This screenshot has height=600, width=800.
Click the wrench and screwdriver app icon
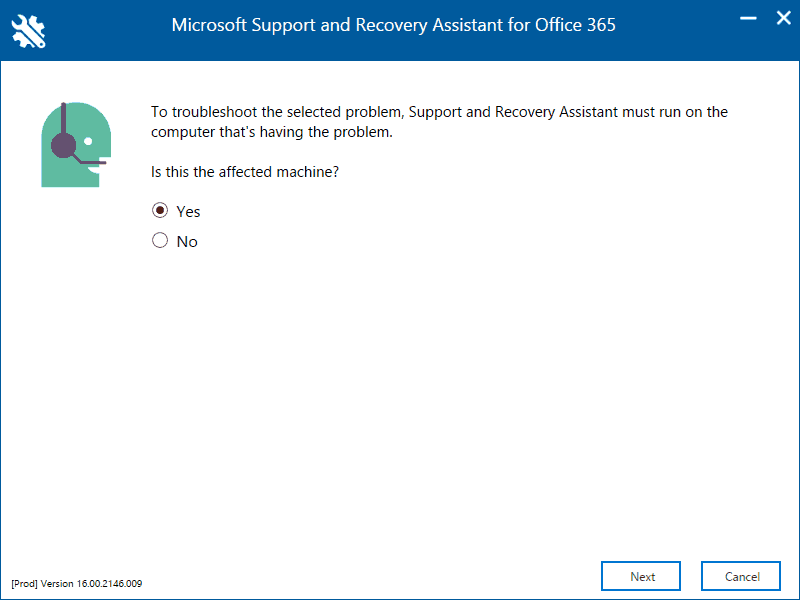pos(29,31)
